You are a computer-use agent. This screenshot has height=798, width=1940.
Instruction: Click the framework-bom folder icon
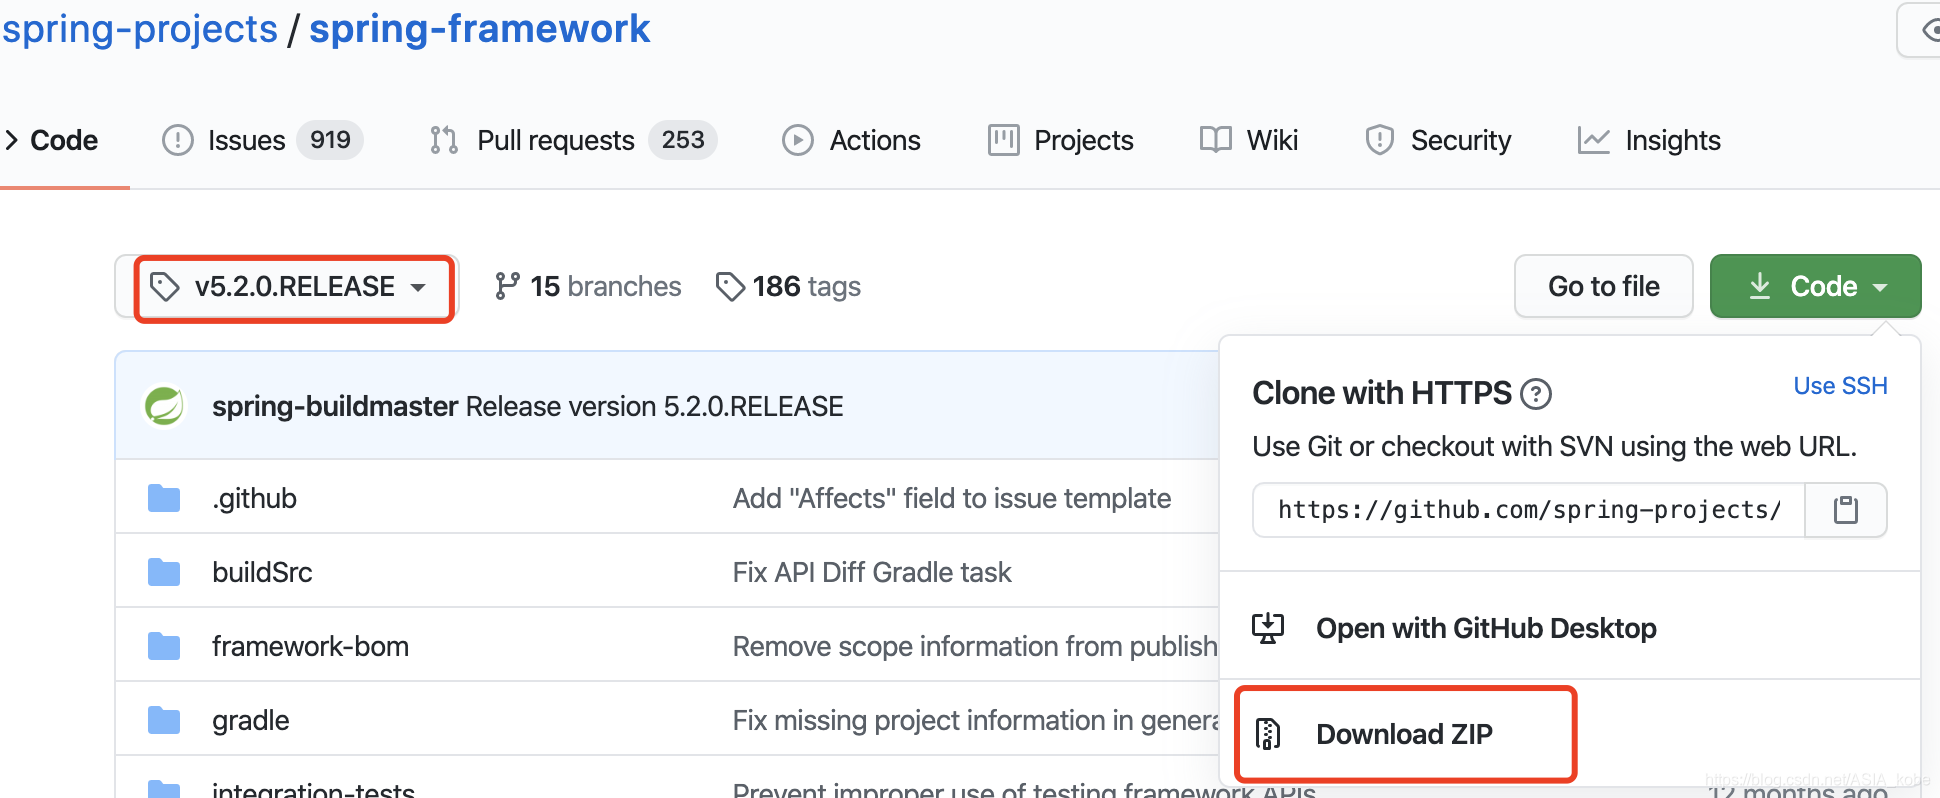[x=164, y=646]
